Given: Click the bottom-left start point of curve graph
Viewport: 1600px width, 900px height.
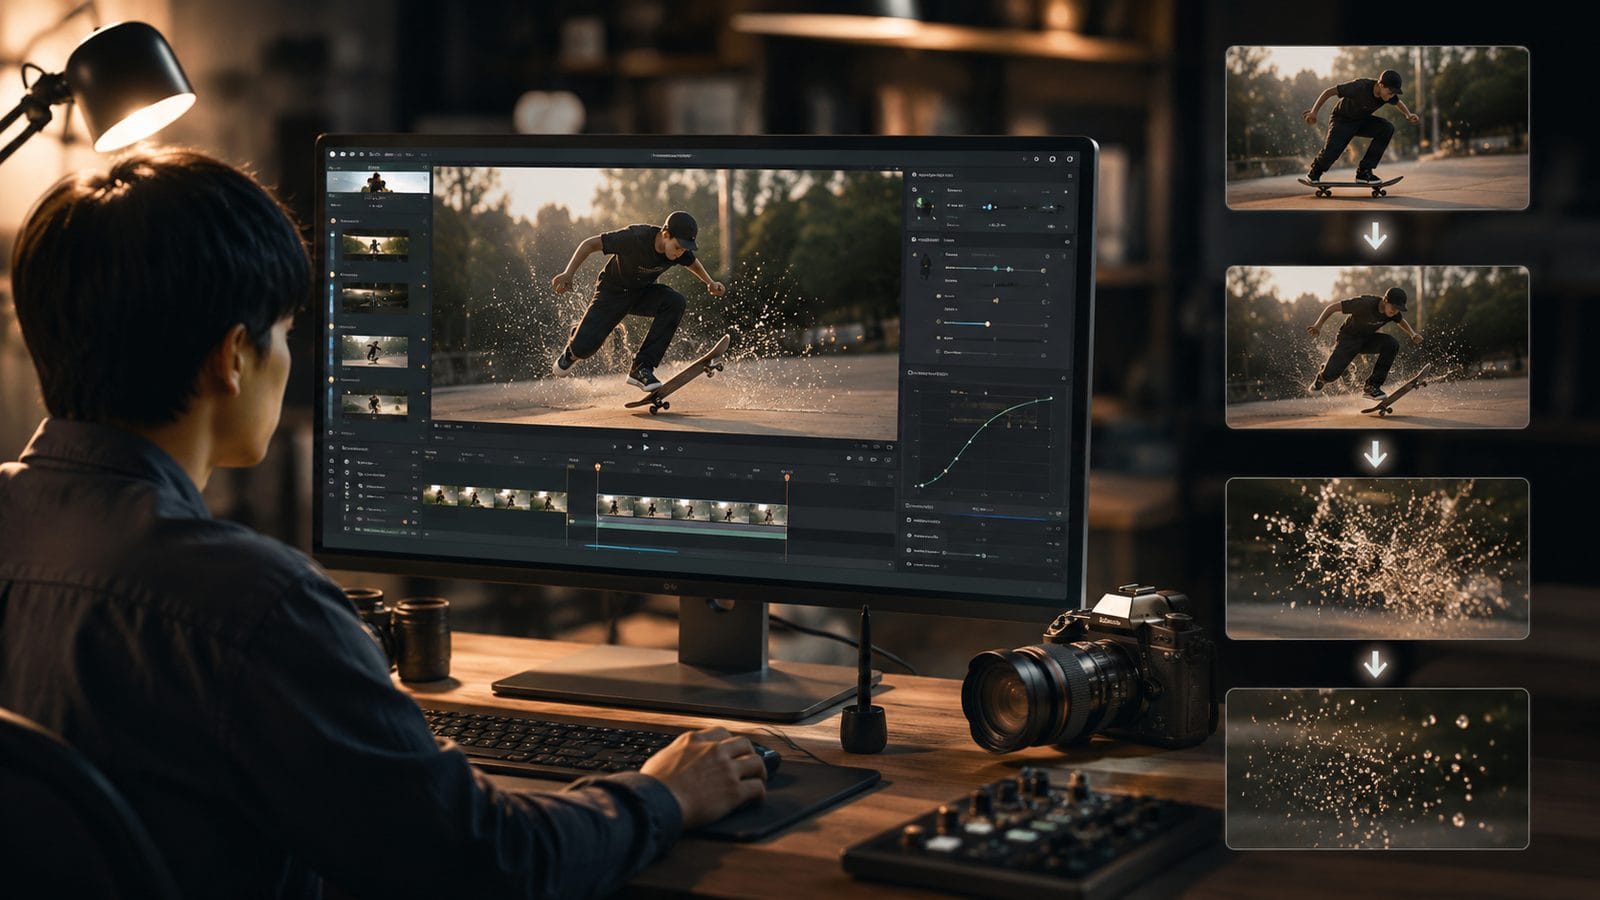Looking at the screenshot, I should (x=922, y=485).
